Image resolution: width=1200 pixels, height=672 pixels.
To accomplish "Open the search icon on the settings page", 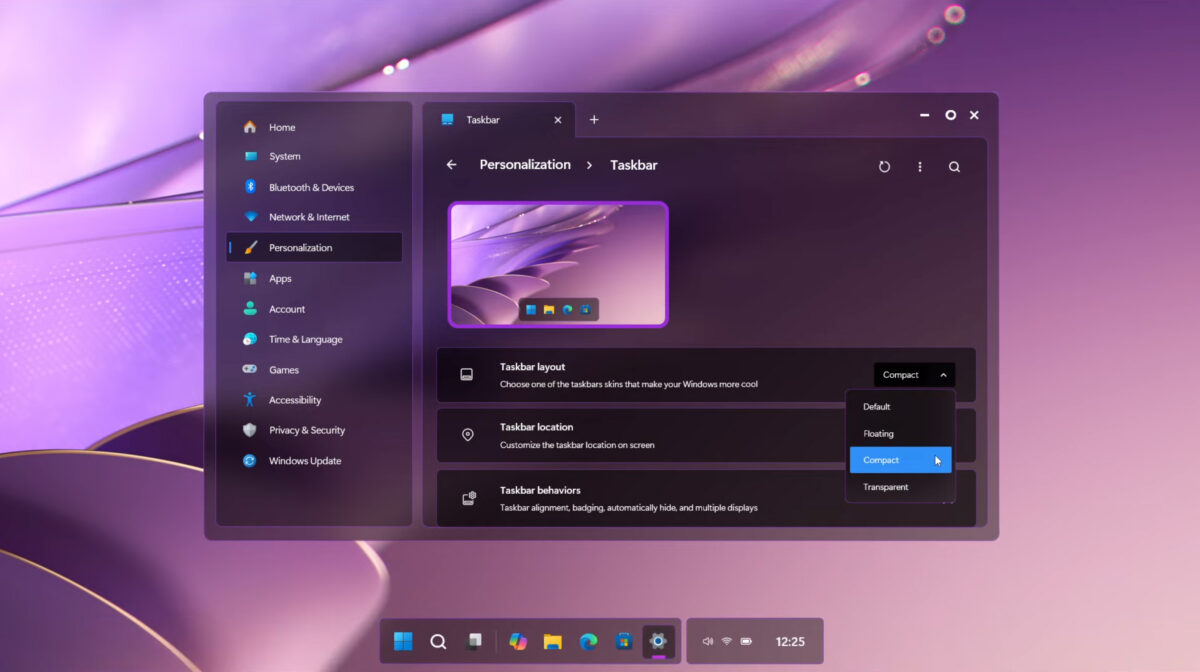I will 954,166.
